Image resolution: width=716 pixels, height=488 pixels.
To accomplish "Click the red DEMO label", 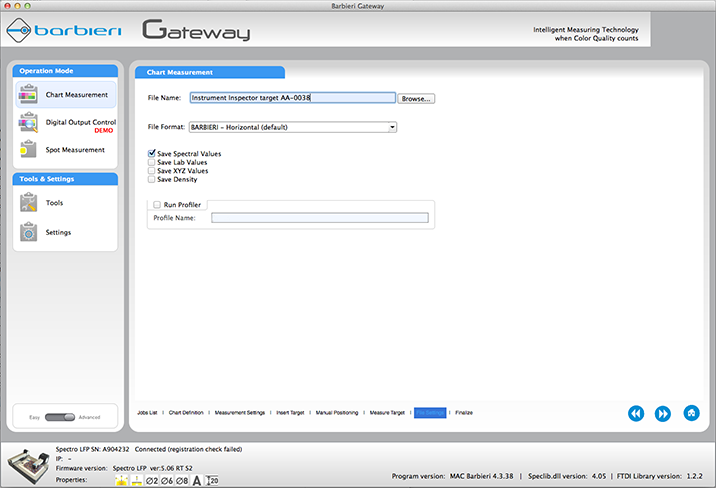I will (x=104, y=131).
